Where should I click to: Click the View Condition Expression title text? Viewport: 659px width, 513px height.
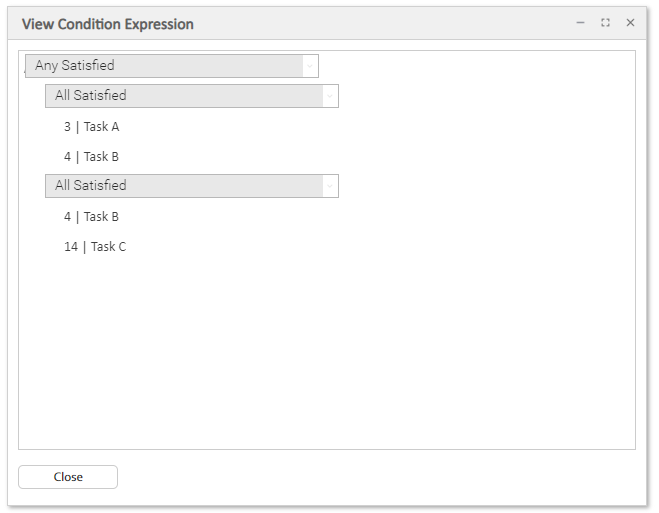(108, 24)
